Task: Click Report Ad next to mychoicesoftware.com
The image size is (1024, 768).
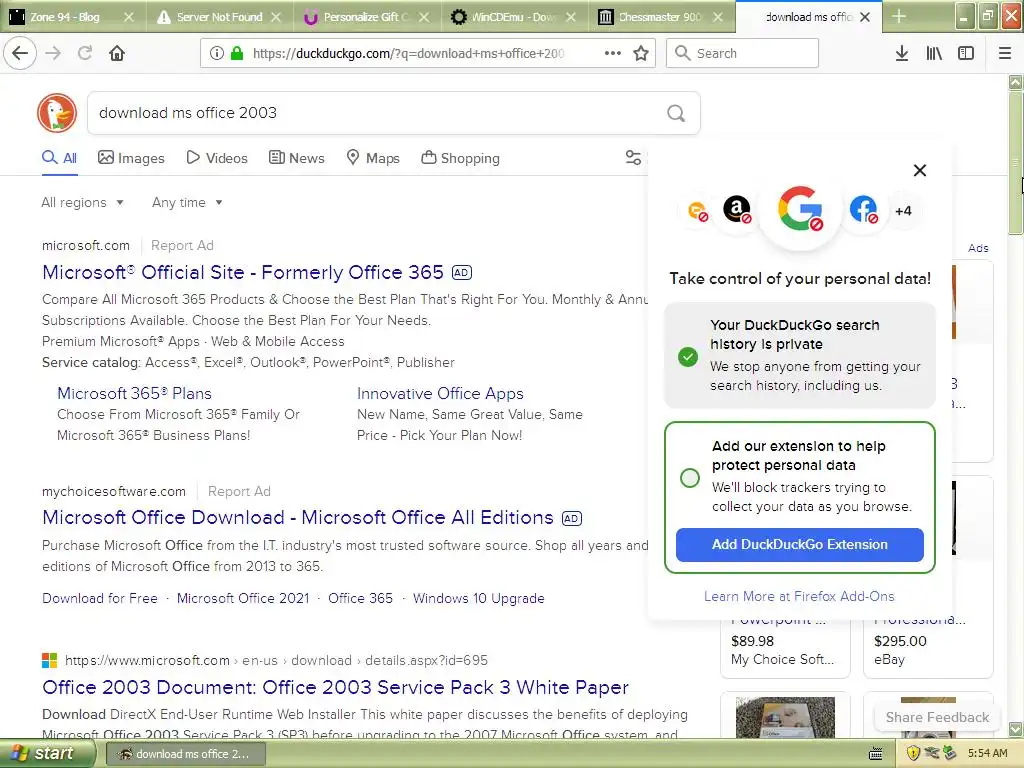Action: 239,491
